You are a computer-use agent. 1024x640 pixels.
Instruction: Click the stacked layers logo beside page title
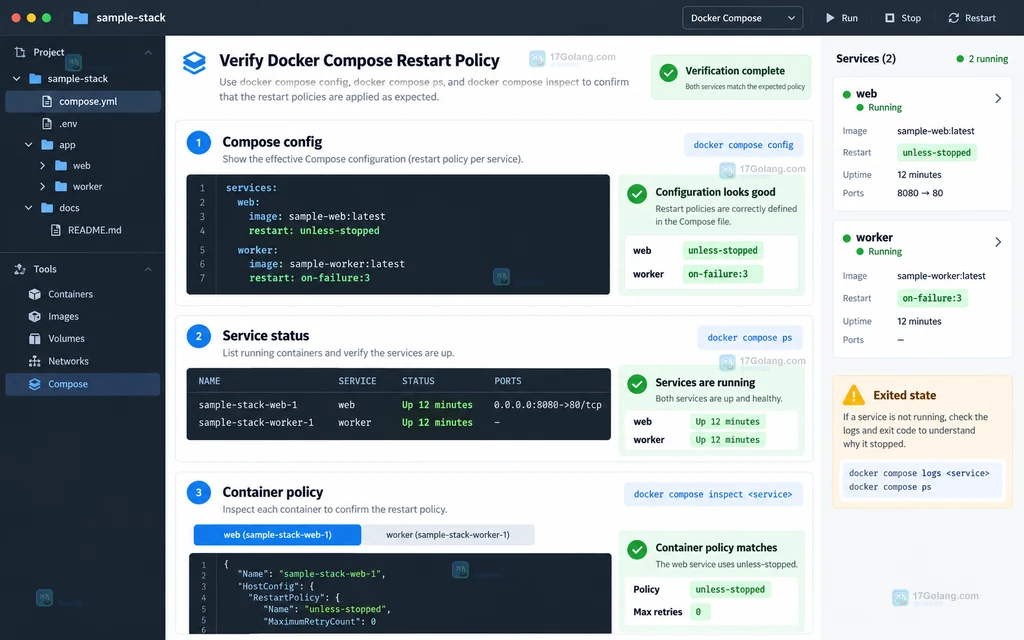pyautogui.click(x=194, y=63)
